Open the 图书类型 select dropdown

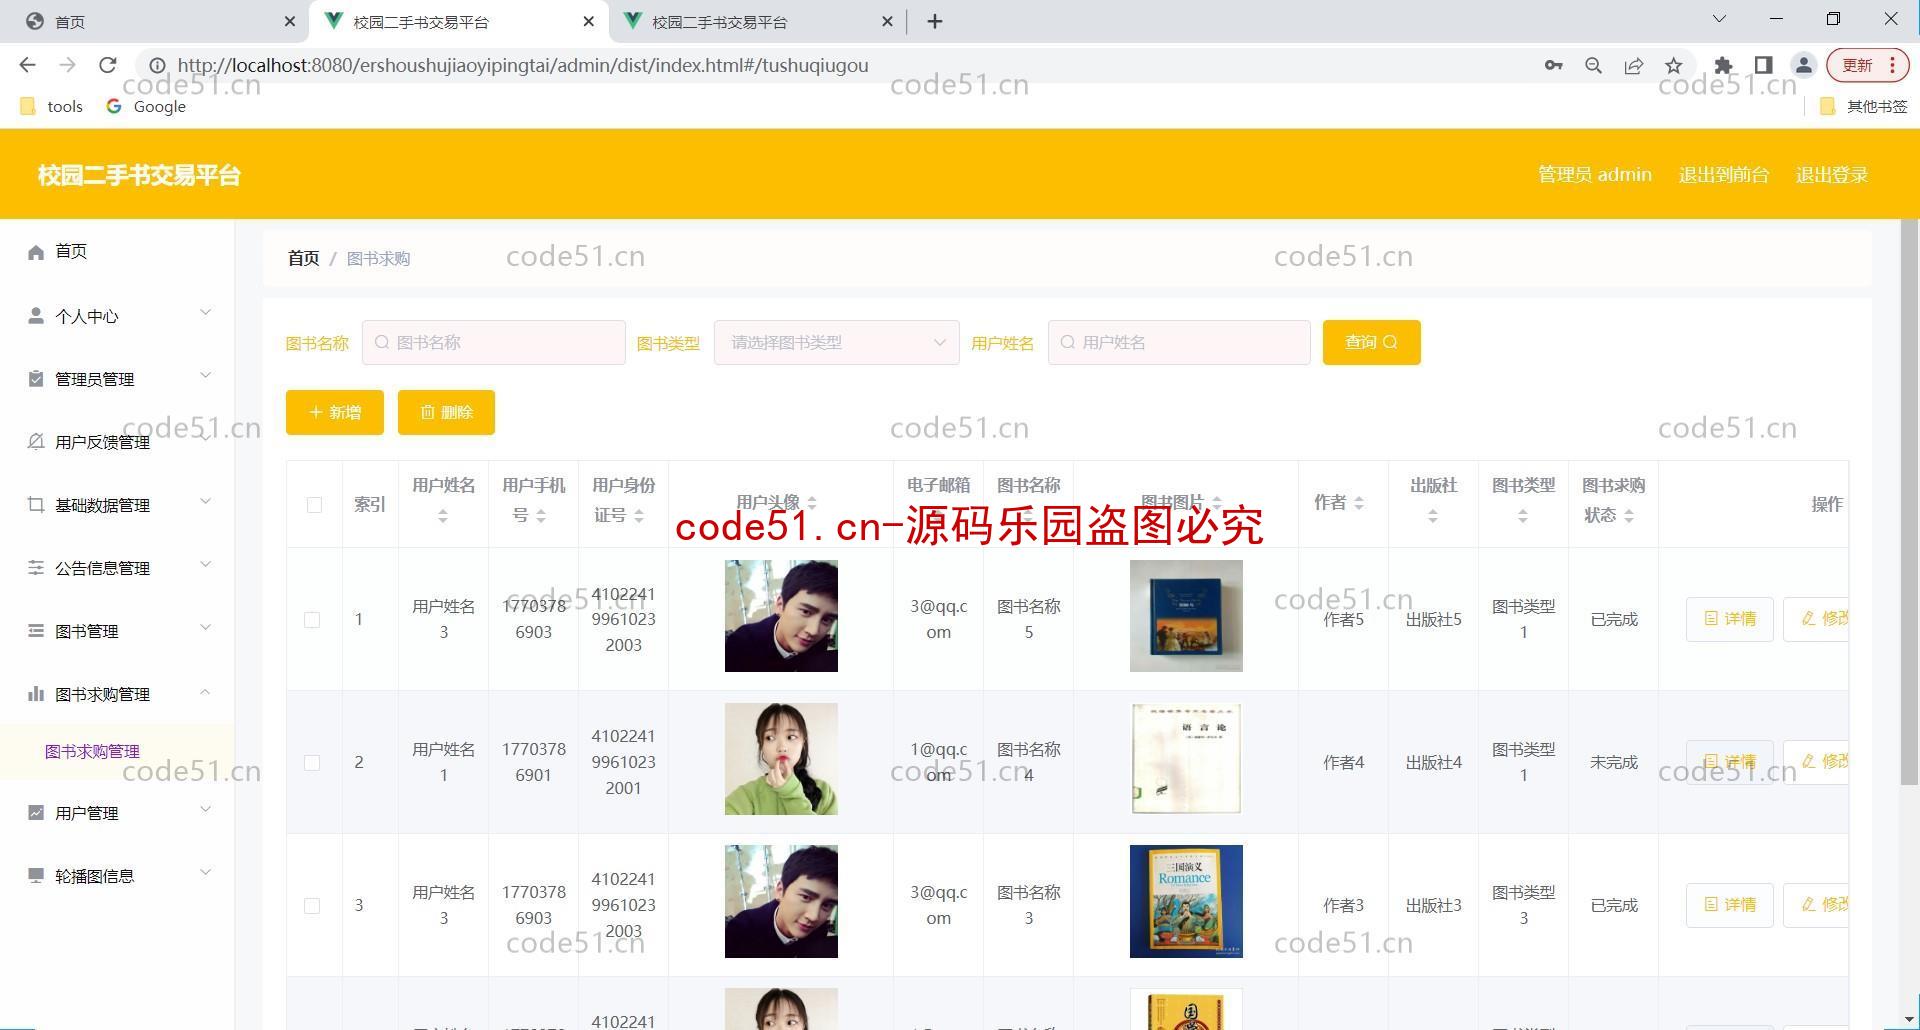point(837,343)
